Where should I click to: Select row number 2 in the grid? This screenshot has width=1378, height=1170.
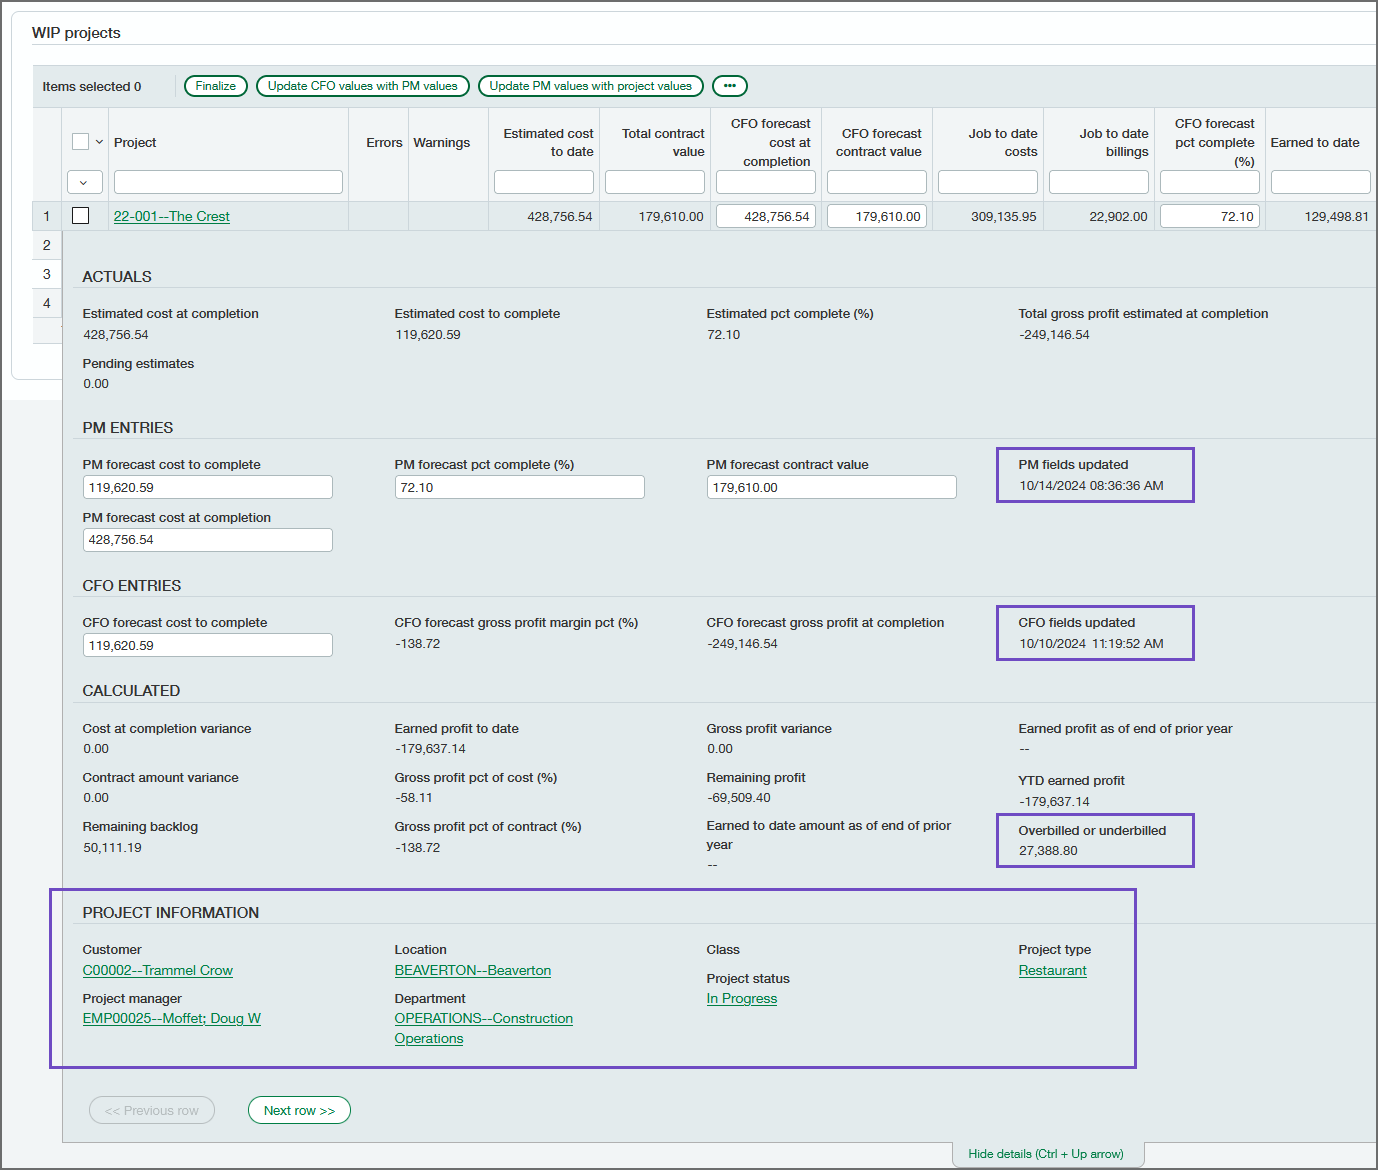pos(46,244)
